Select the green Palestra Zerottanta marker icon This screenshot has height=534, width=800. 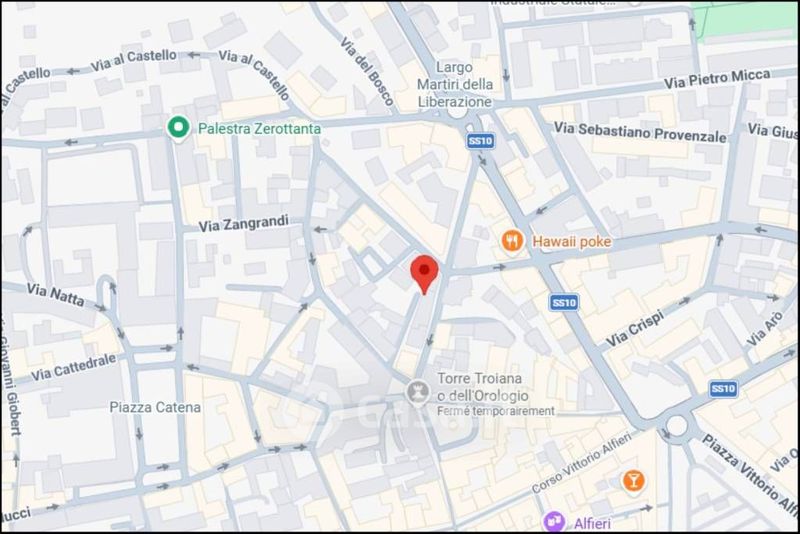pyautogui.click(x=179, y=128)
